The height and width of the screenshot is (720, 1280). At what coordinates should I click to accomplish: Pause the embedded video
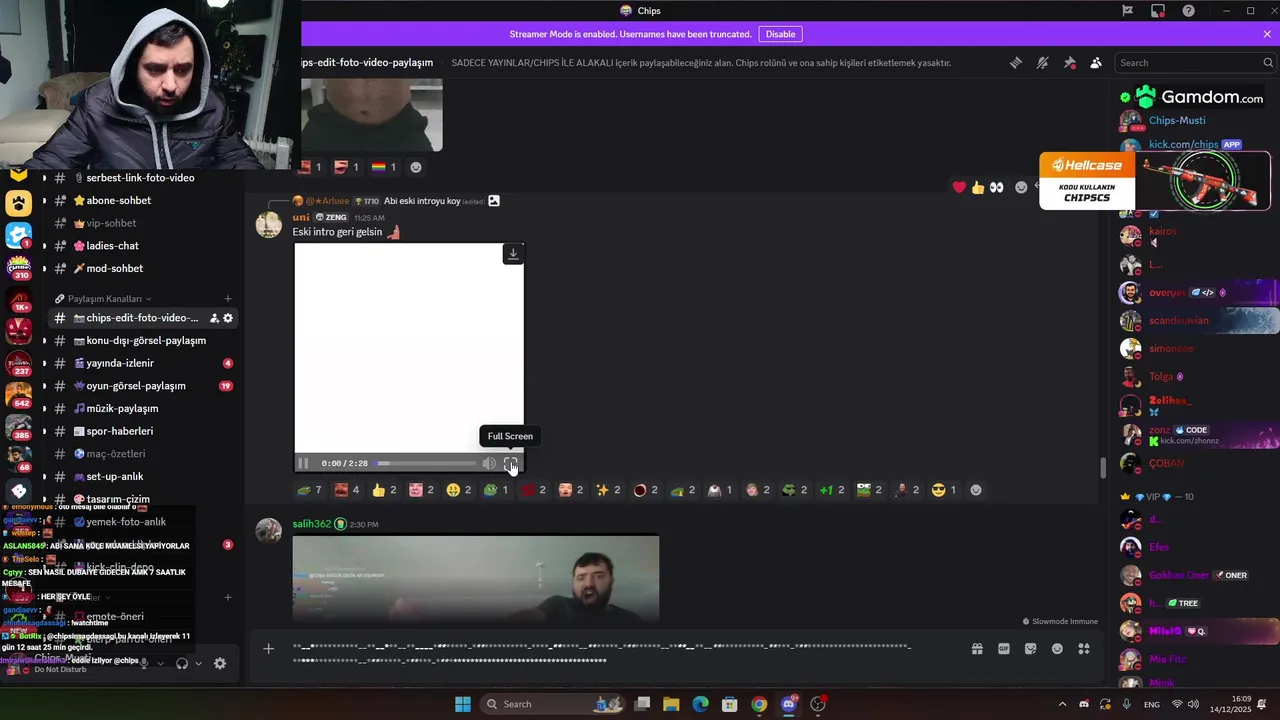tap(303, 463)
